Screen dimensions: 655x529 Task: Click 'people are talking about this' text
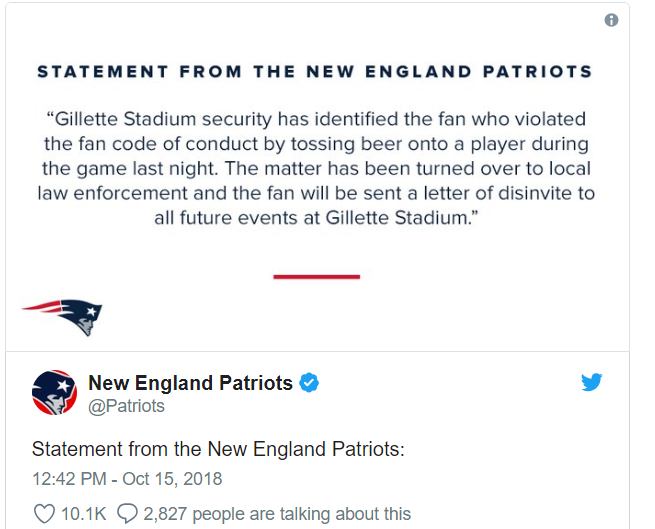(x=302, y=514)
